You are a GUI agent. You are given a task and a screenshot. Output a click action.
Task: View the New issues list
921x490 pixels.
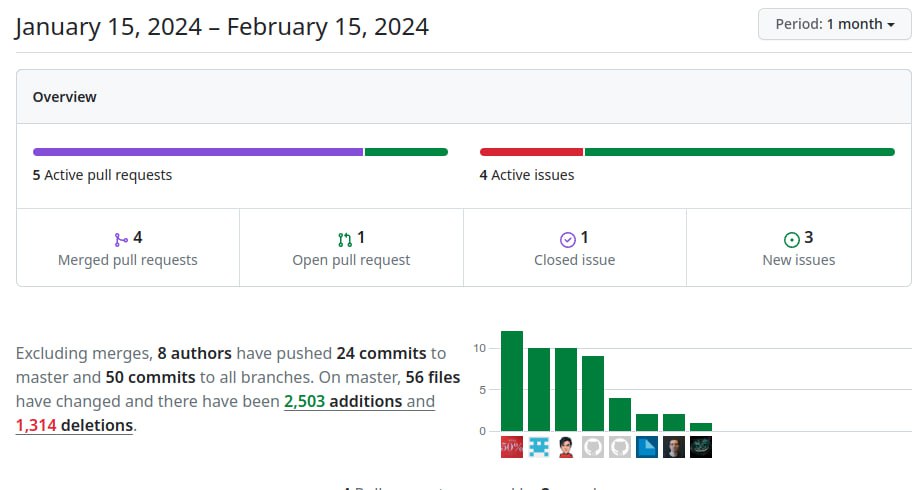798,260
